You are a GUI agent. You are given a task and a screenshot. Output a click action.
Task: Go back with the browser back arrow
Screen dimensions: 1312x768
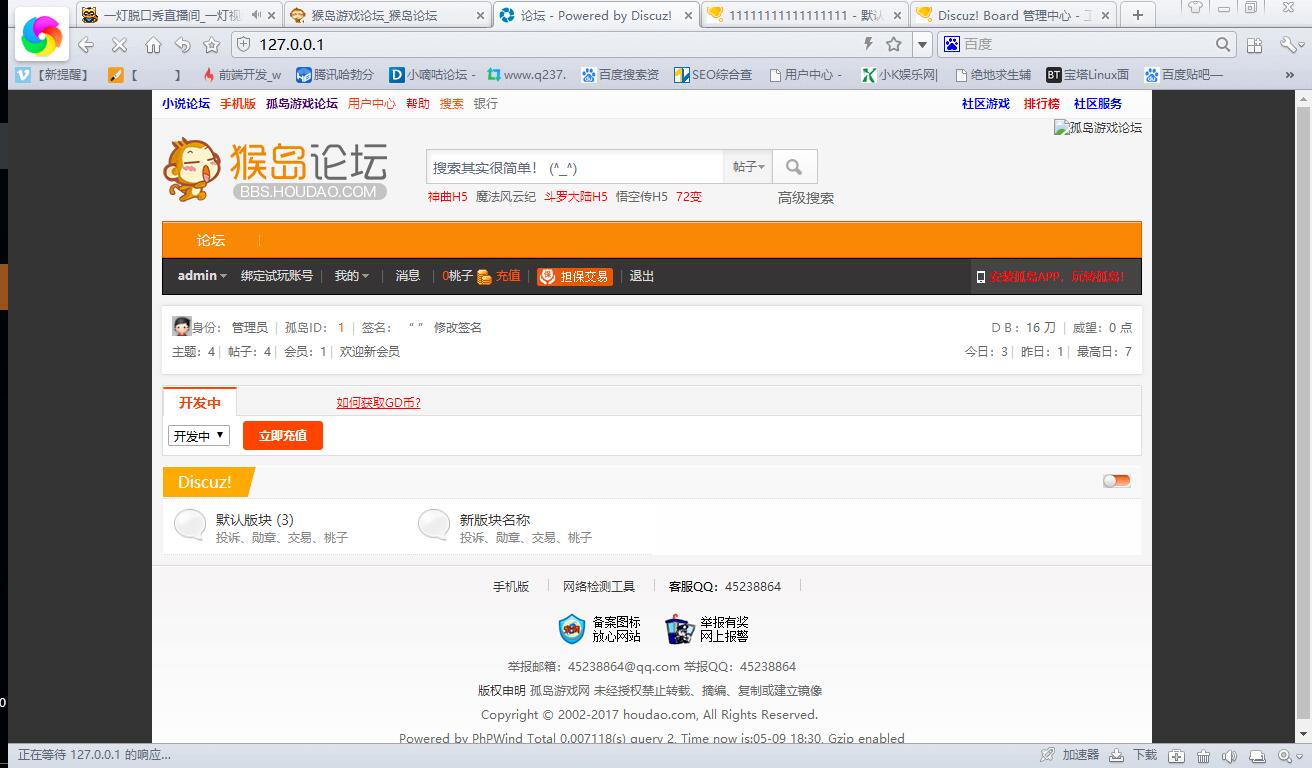coord(86,45)
